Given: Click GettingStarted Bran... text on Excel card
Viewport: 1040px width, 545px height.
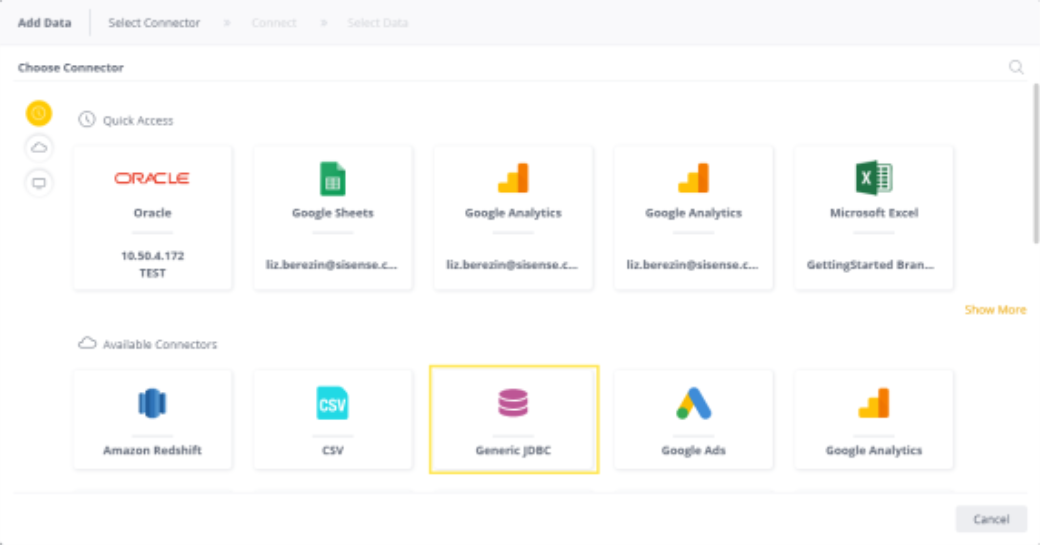Looking at the screenshot, I should coord(870,265).
